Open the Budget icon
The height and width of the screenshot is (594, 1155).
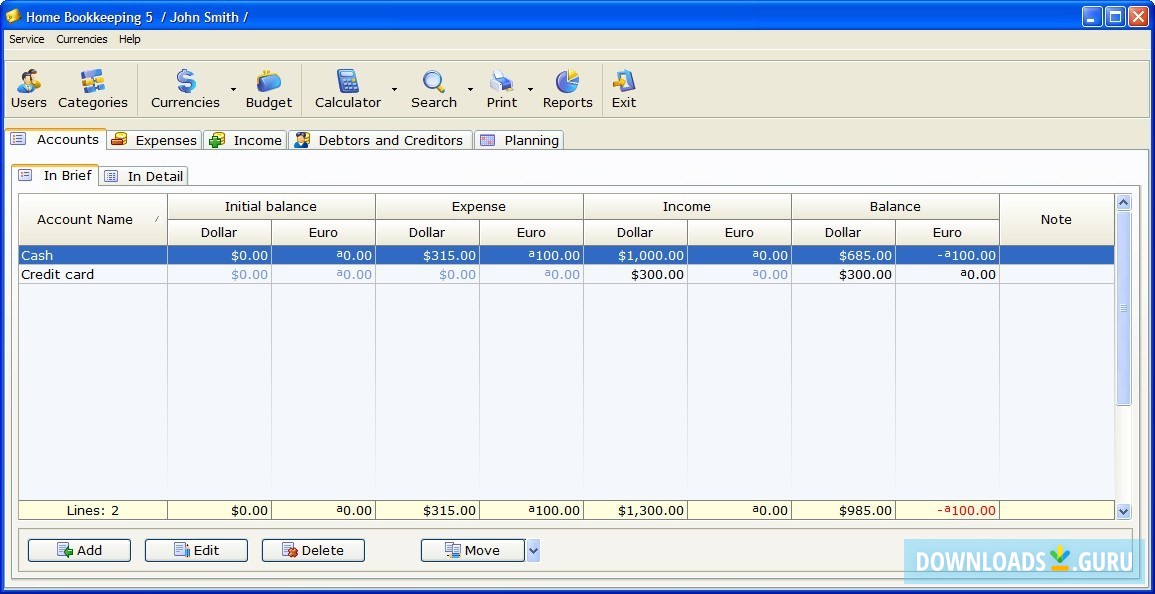pos(268,88)
